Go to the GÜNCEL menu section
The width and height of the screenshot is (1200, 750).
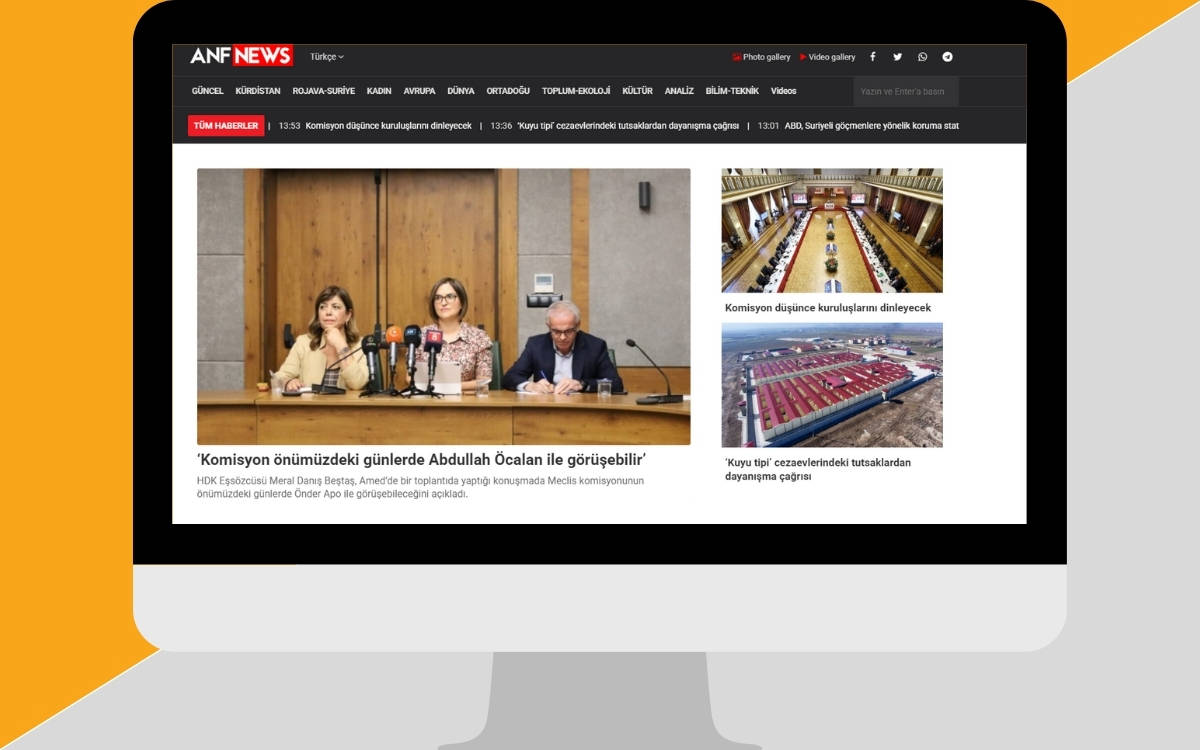click(x=207, y=91)
